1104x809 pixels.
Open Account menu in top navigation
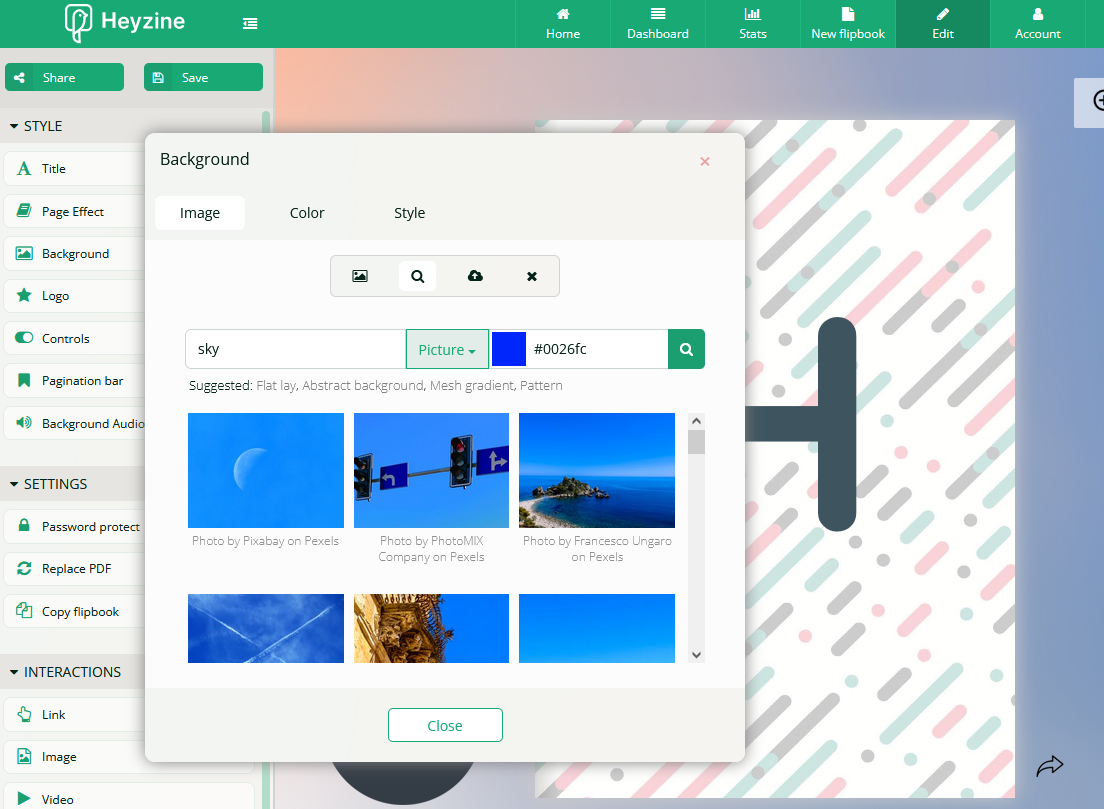pos(1038,24)
